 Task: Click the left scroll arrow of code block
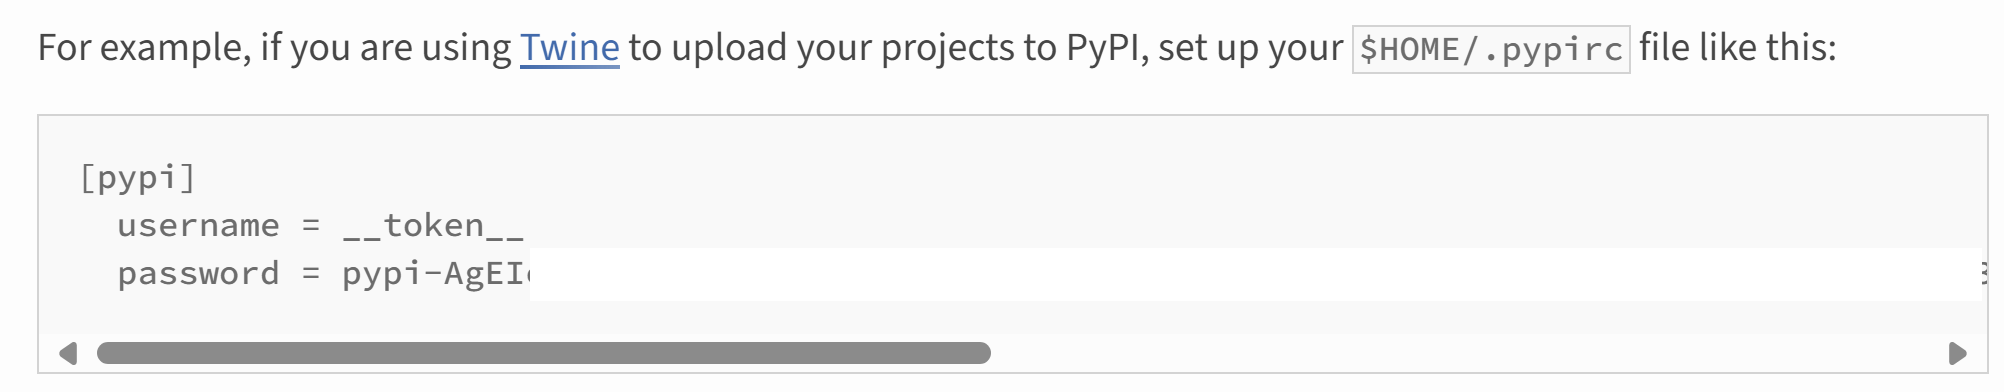(x=68, y=353)
